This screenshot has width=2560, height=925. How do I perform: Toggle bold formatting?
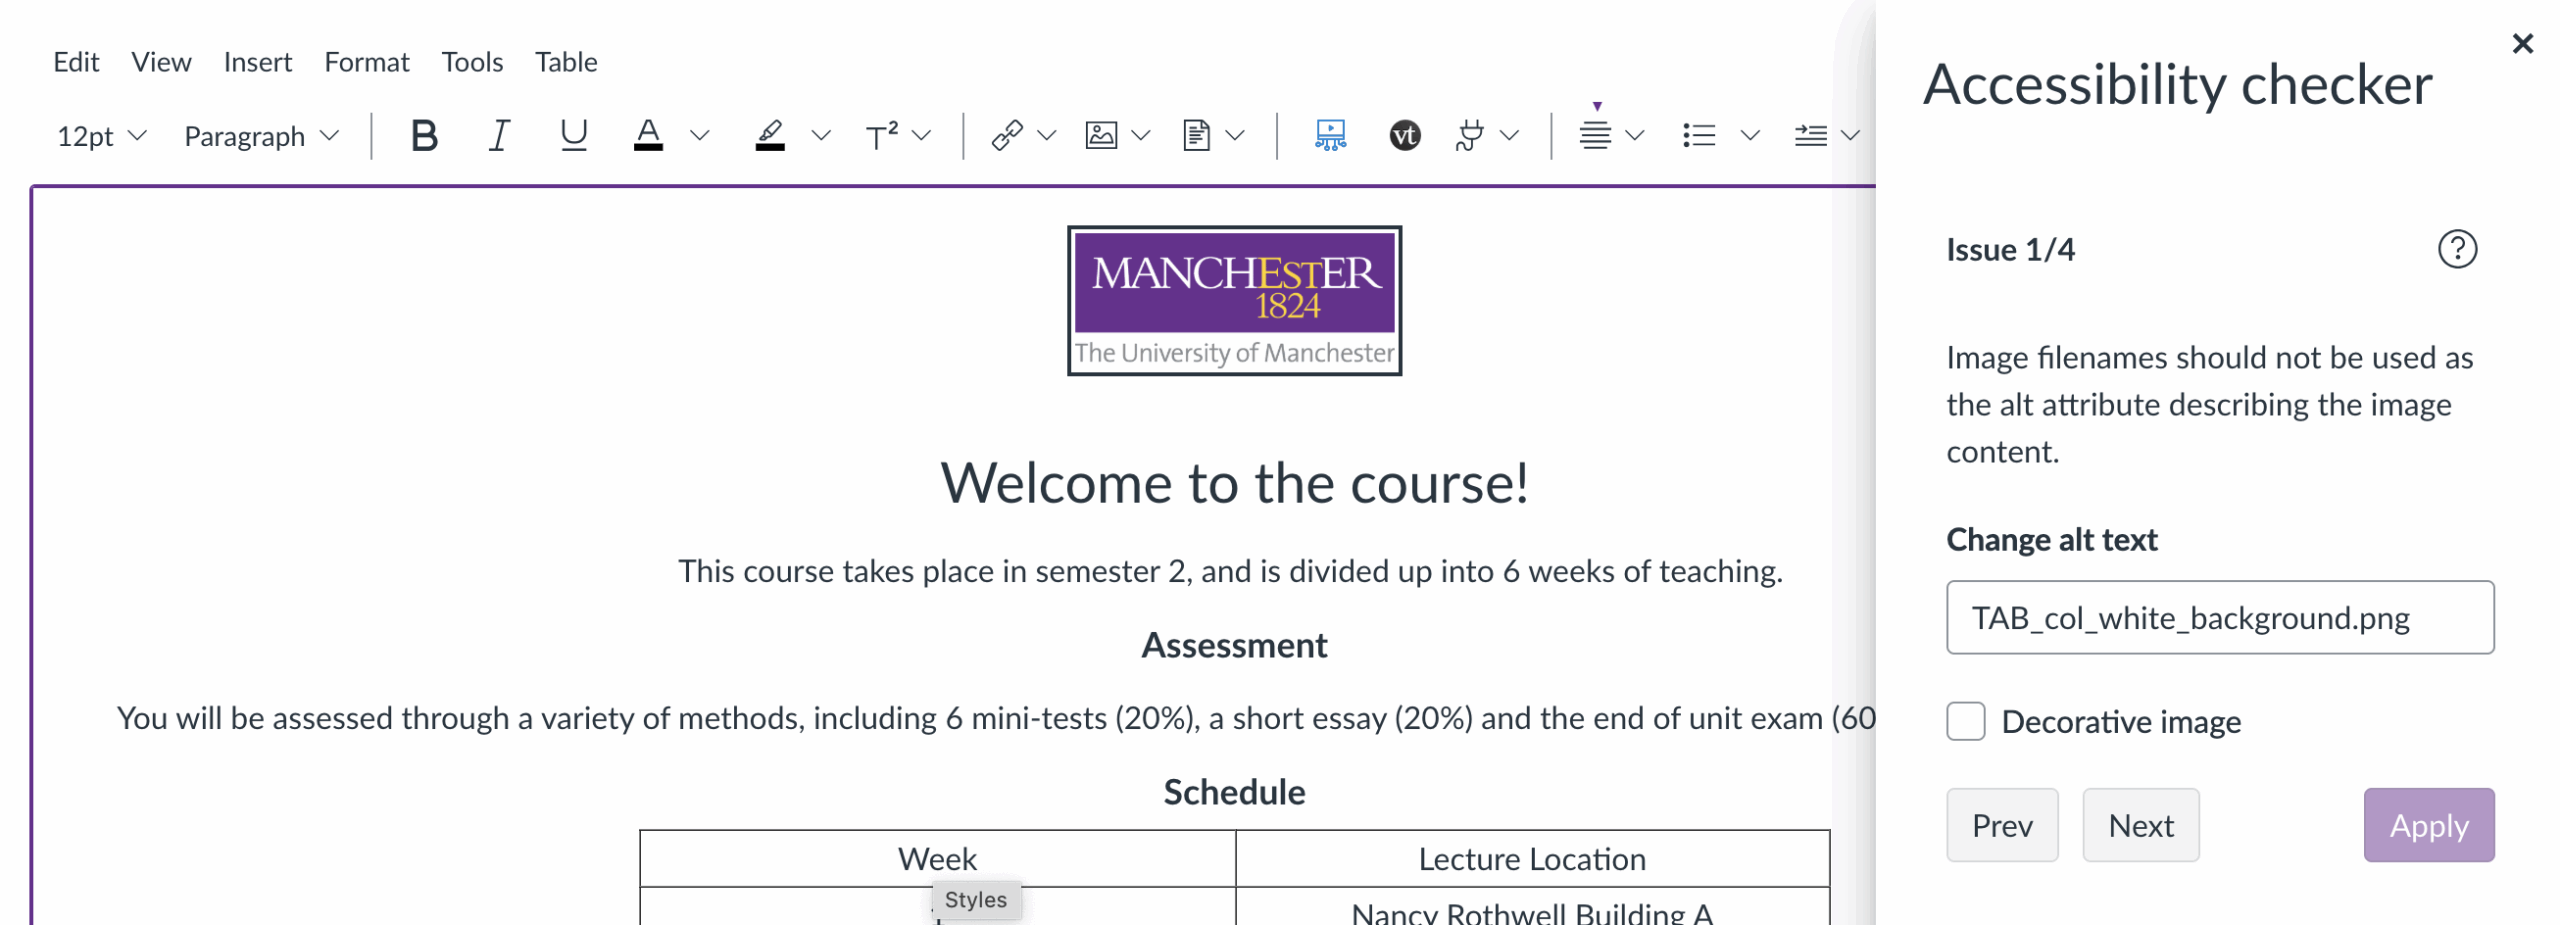424,135
